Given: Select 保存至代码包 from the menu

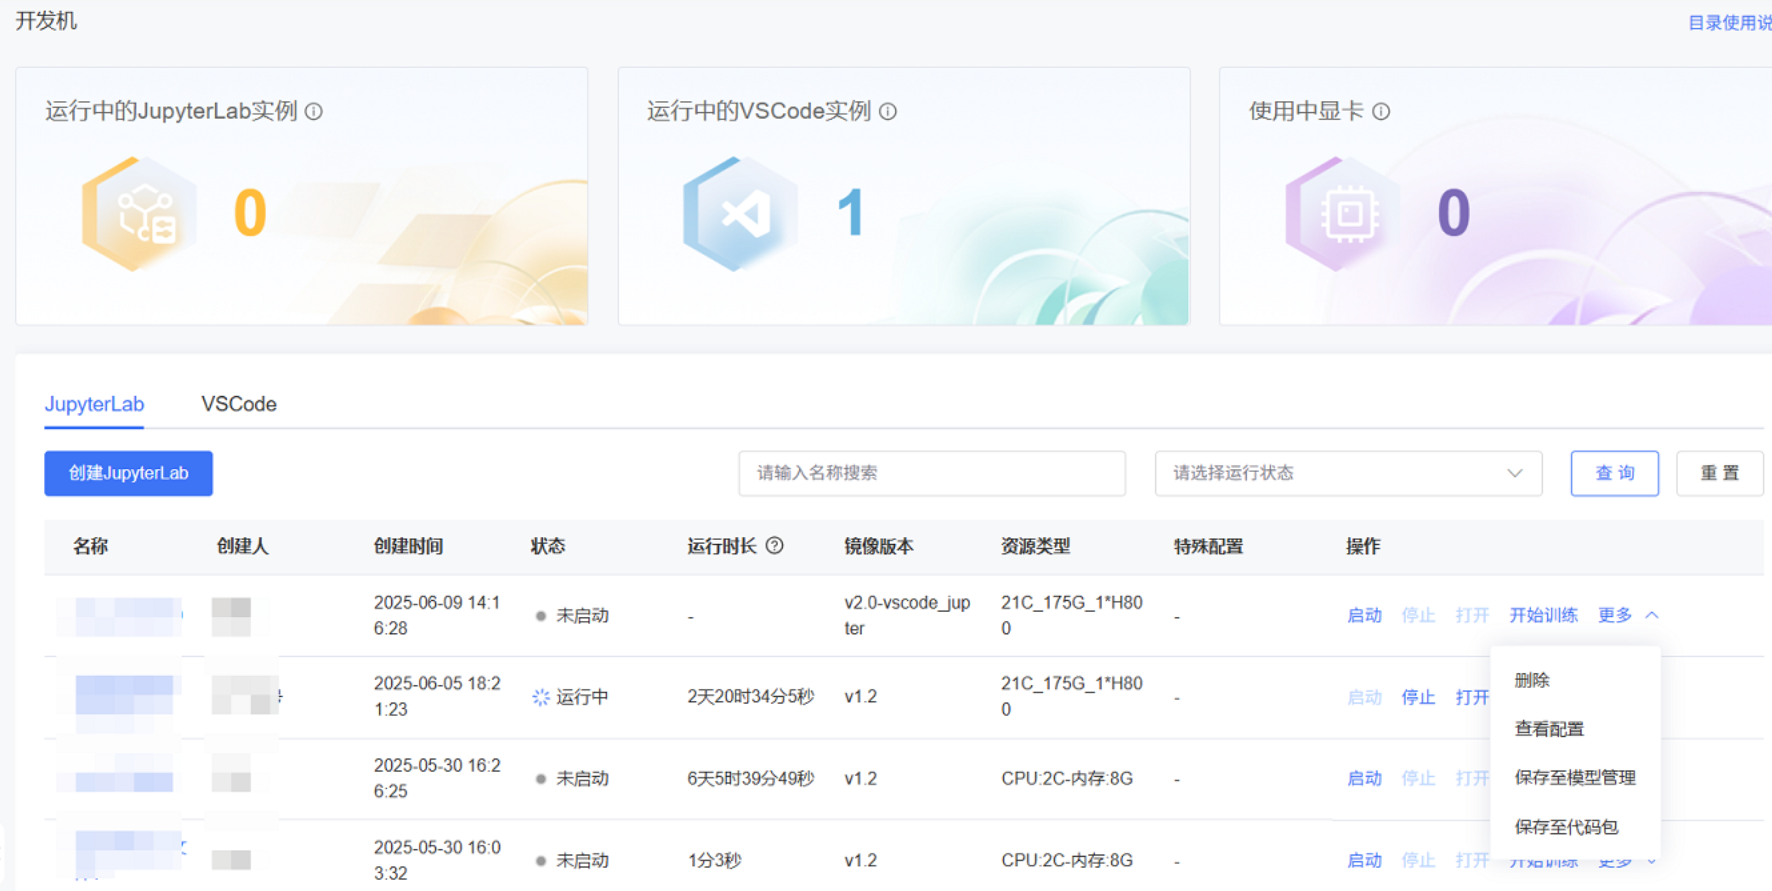Looking at the screenshot, I should pyautogui.click(x=1566, y=827).
